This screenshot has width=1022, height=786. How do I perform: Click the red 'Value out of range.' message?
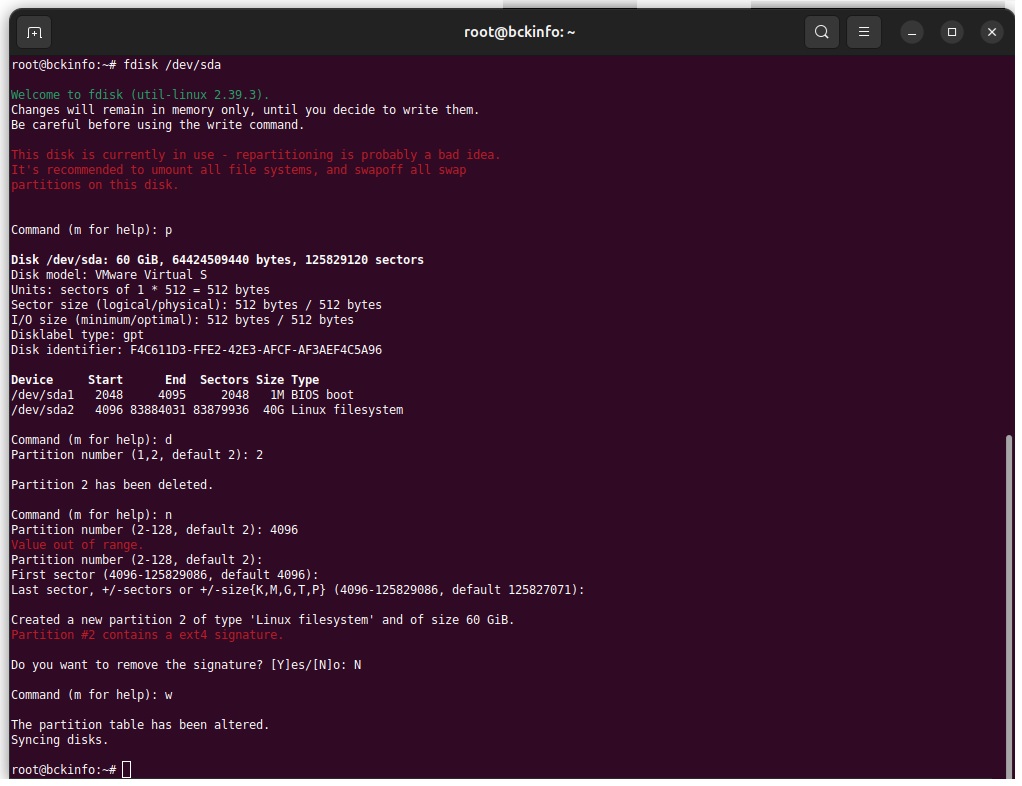[x=77, y=545]
